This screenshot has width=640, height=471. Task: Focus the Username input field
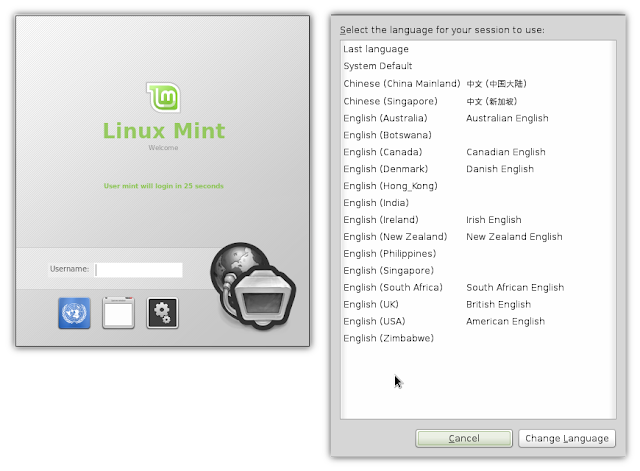tap(138, 269)
